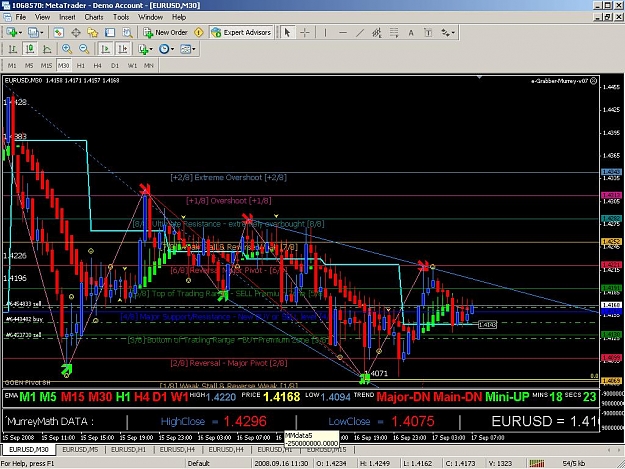Image resolution: width=625 pixels, height=469 pixels.
Task: Click the 'e-GrabberMurrey-v07' expert label
Action: 560,81
